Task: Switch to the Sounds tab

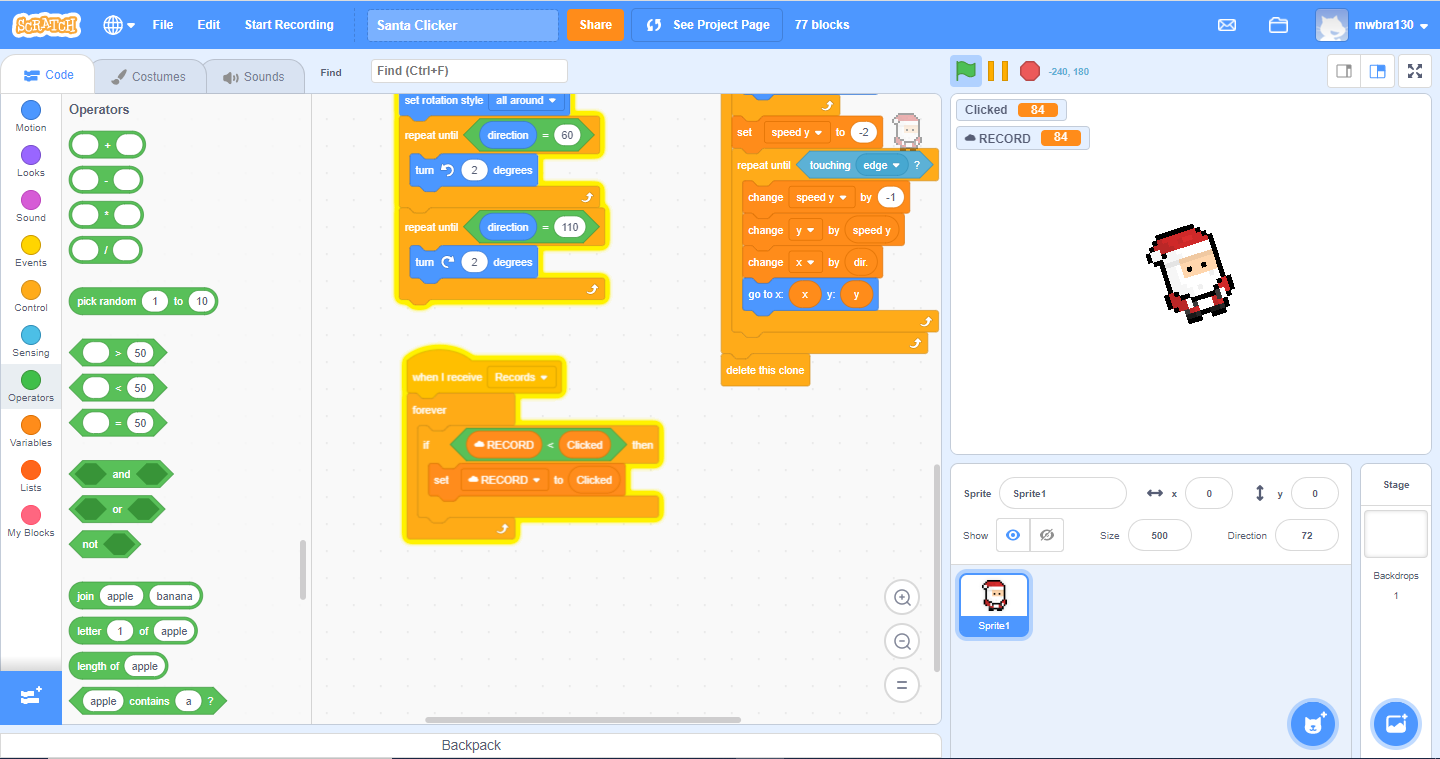Action: click(x=254, y=76)
